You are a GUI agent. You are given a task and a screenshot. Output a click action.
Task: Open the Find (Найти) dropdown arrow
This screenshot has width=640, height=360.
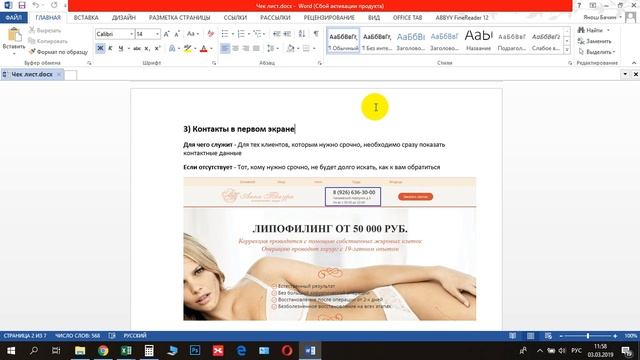point(608,30)
